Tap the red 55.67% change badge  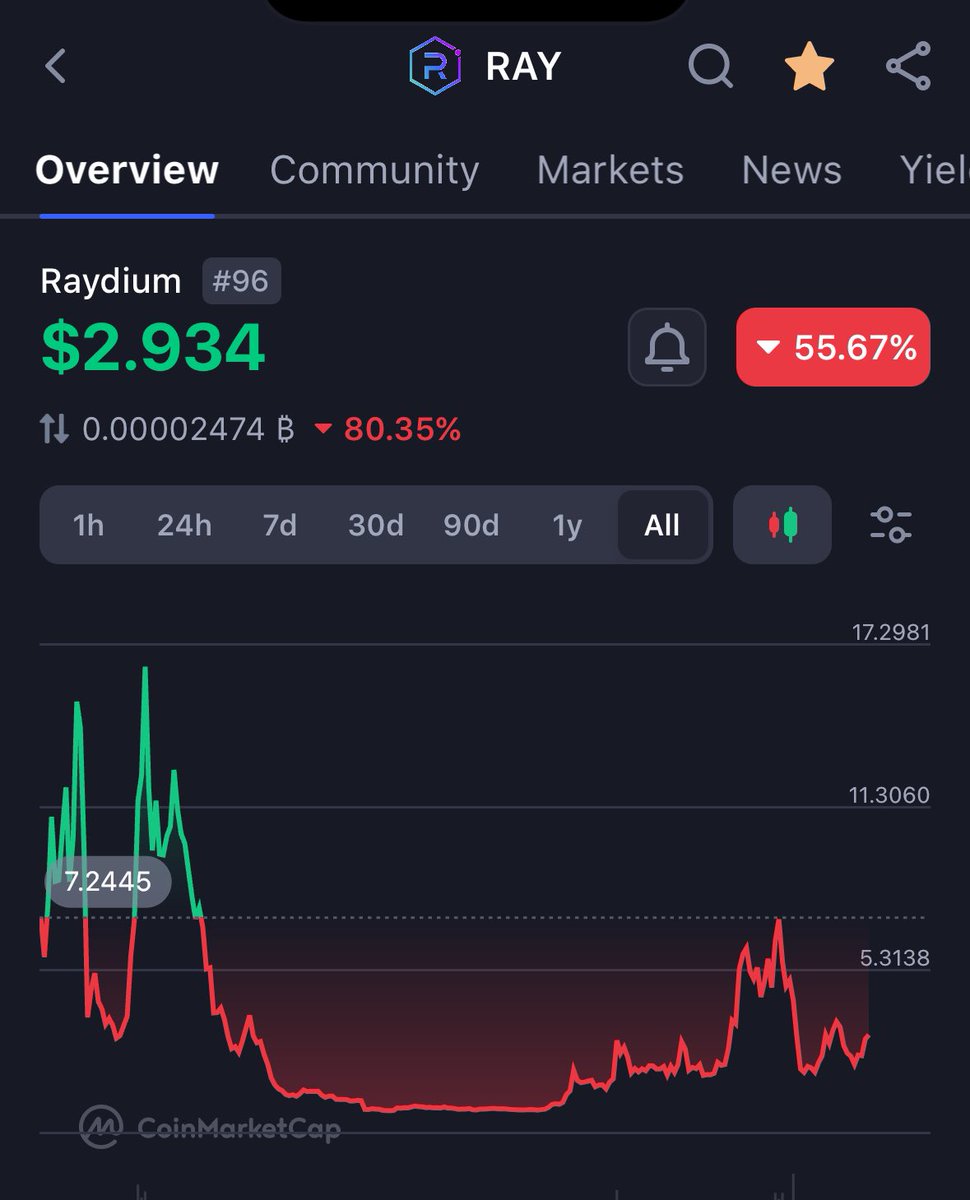pyautogui.click(x=833, y=347)
